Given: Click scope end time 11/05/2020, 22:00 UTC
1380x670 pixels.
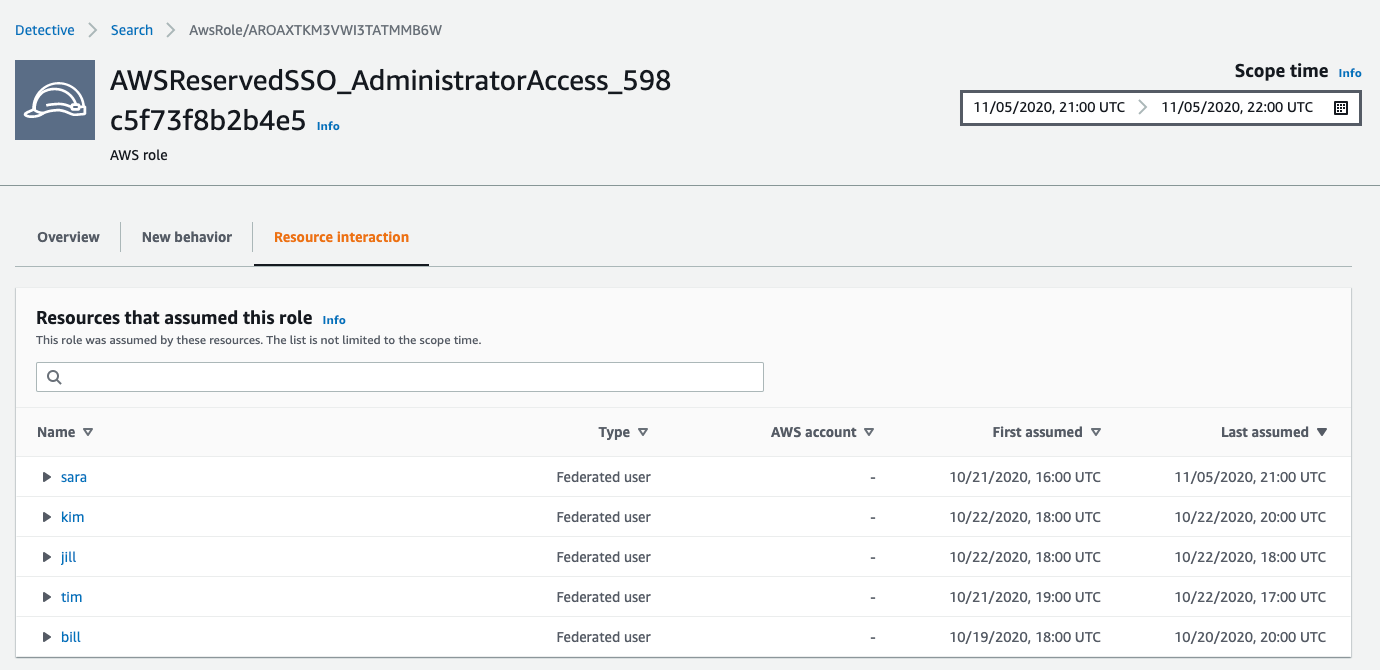Looking at the screenshot, I should tap(1237, 107).
